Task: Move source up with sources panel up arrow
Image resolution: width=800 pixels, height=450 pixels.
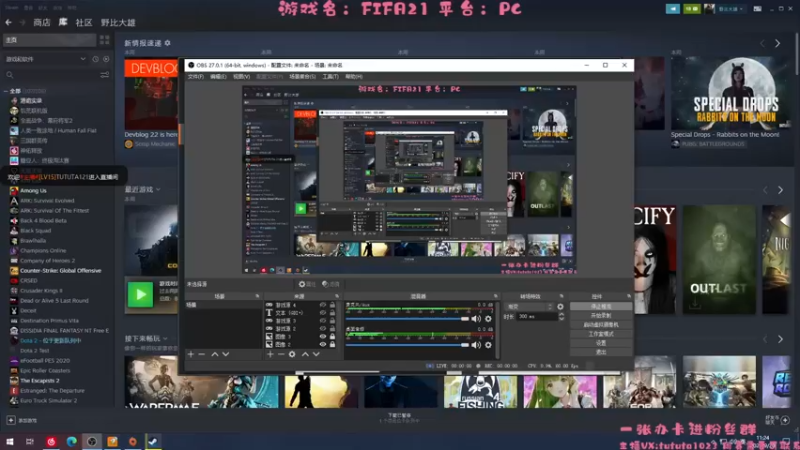Action: 305,354
